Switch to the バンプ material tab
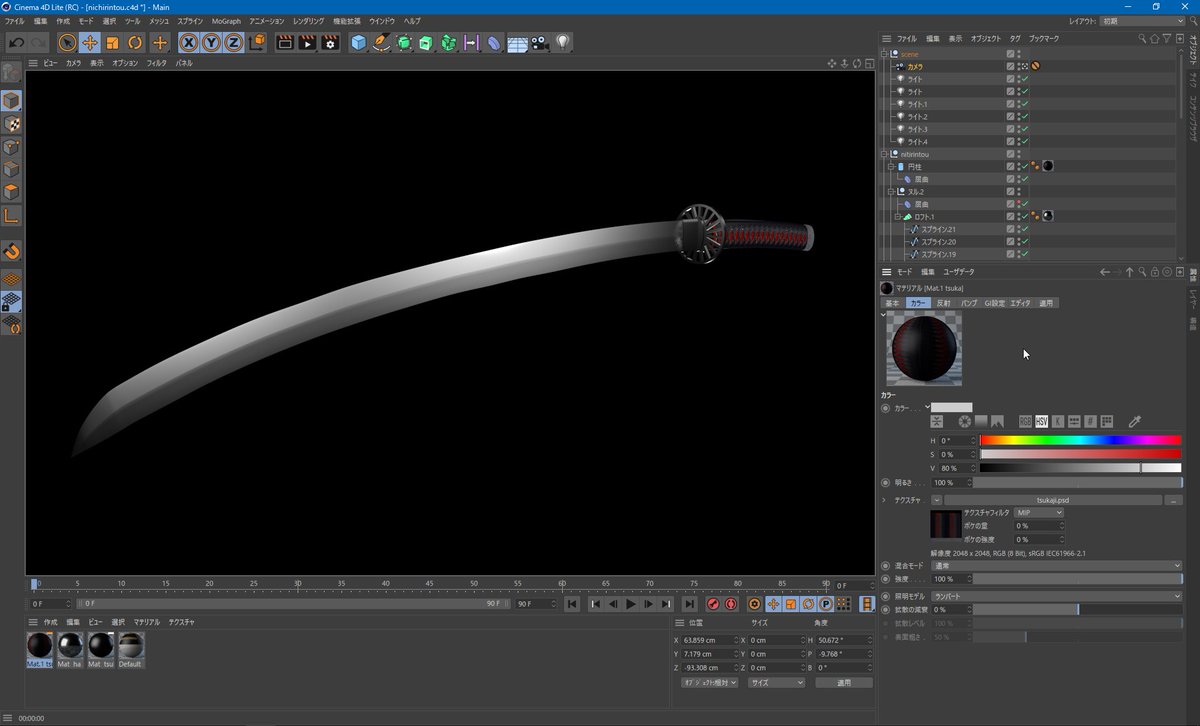 point(968,303)
